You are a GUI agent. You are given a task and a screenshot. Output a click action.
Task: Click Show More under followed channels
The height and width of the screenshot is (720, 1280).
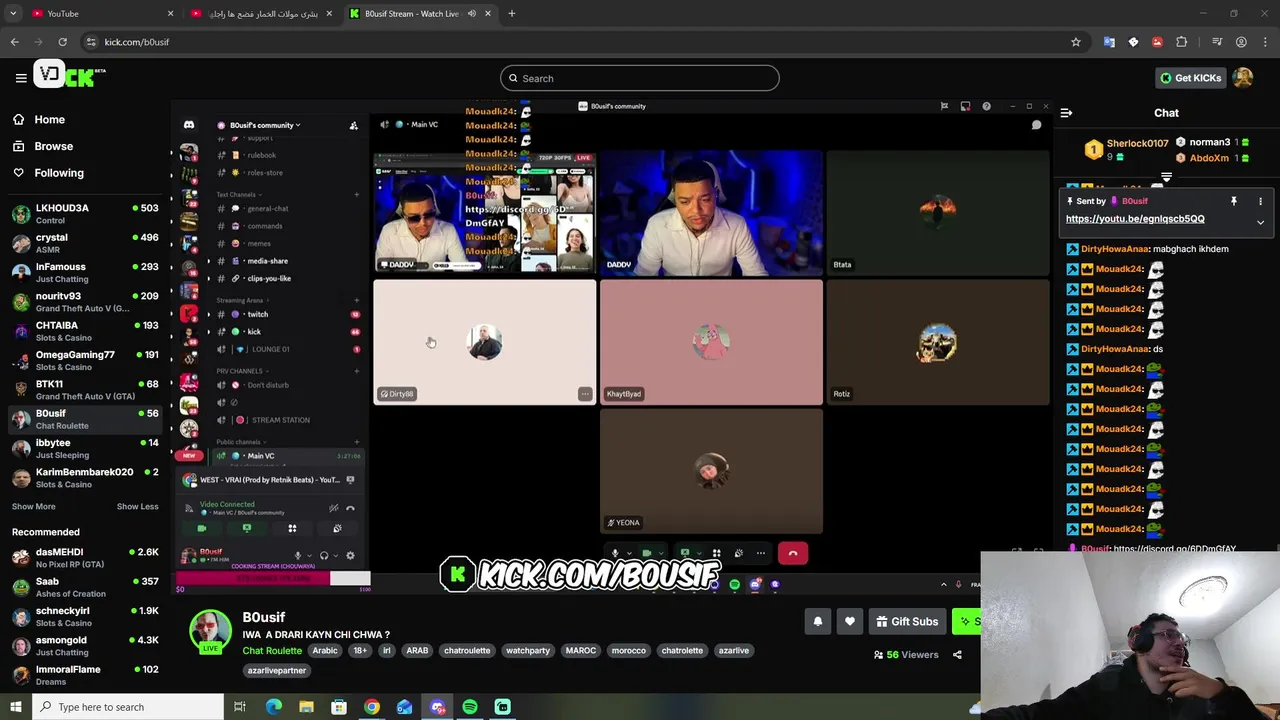[33, 506]
